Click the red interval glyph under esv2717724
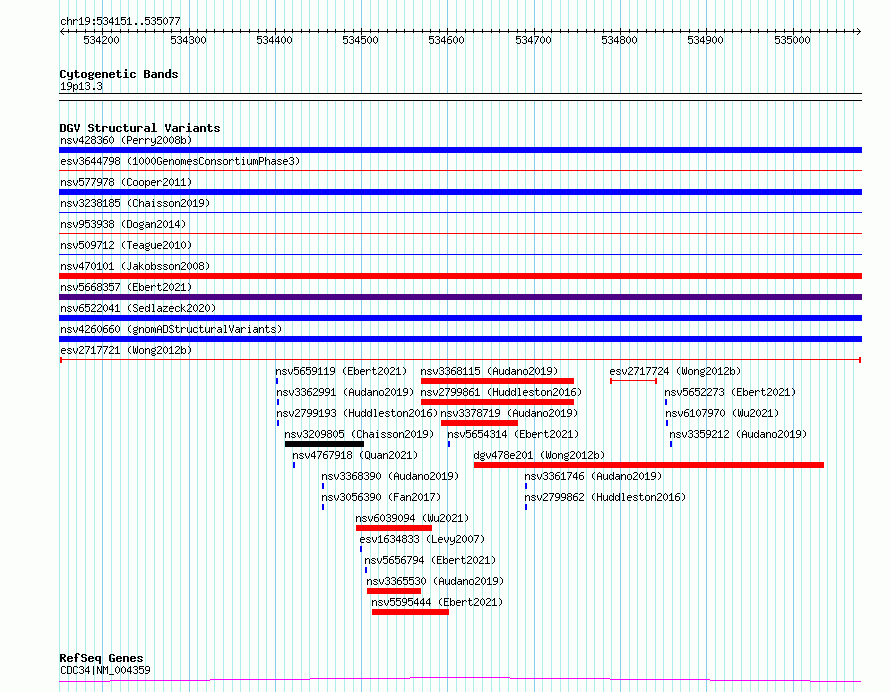 [633, 381]
